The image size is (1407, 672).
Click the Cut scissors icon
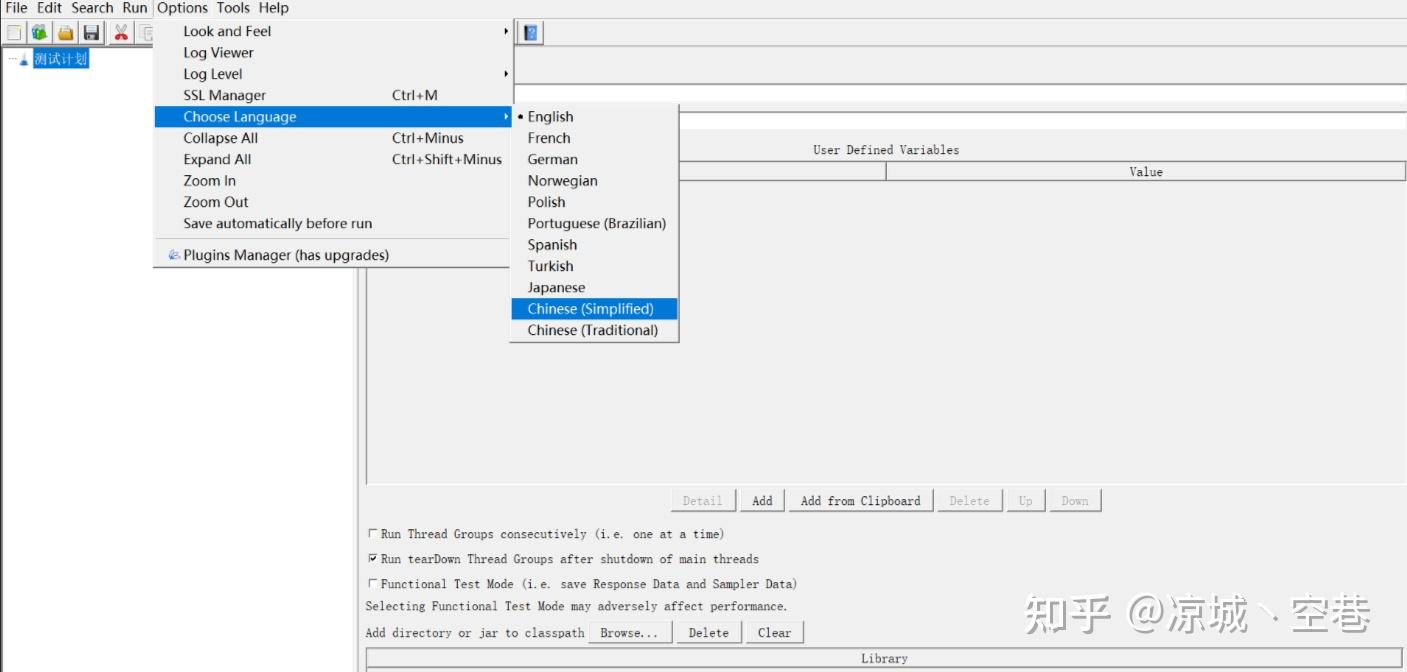tap(121, 32)
